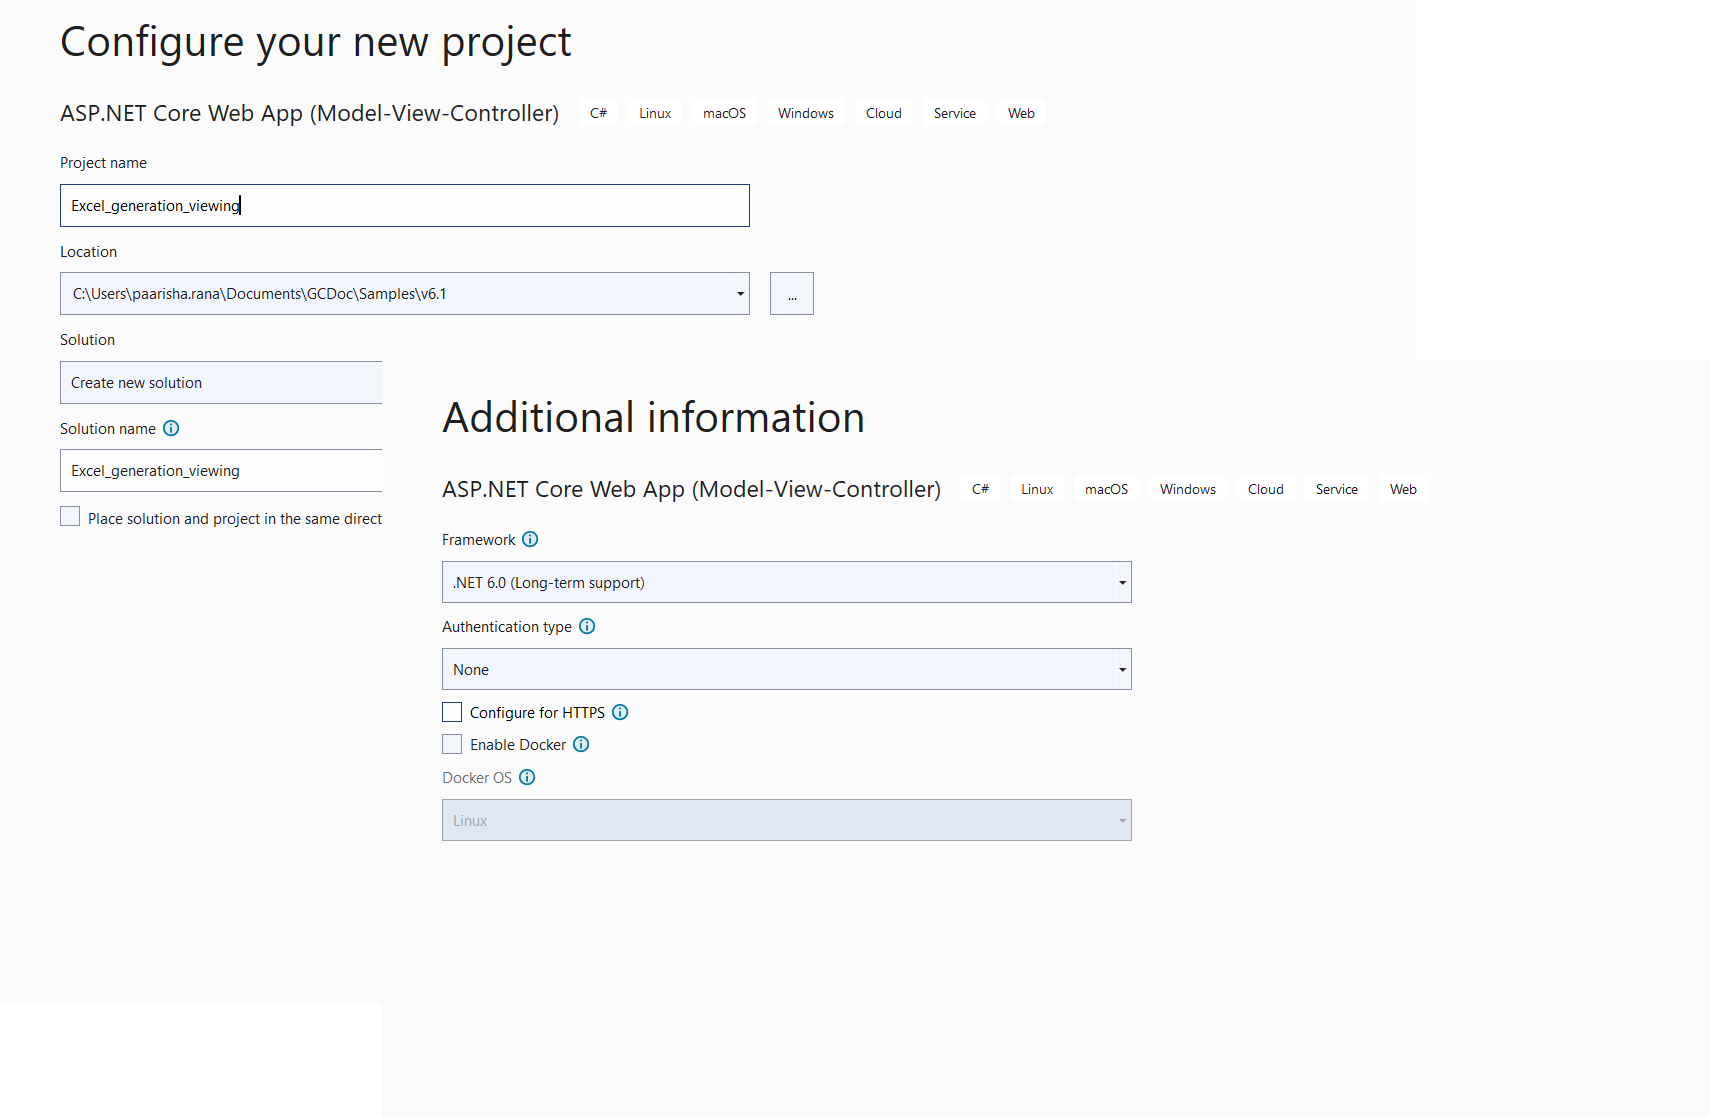The width and height of the screenshot is (1710, 1117).
Task: Expand the Authentication type dropdown
Action: (786, 670)
